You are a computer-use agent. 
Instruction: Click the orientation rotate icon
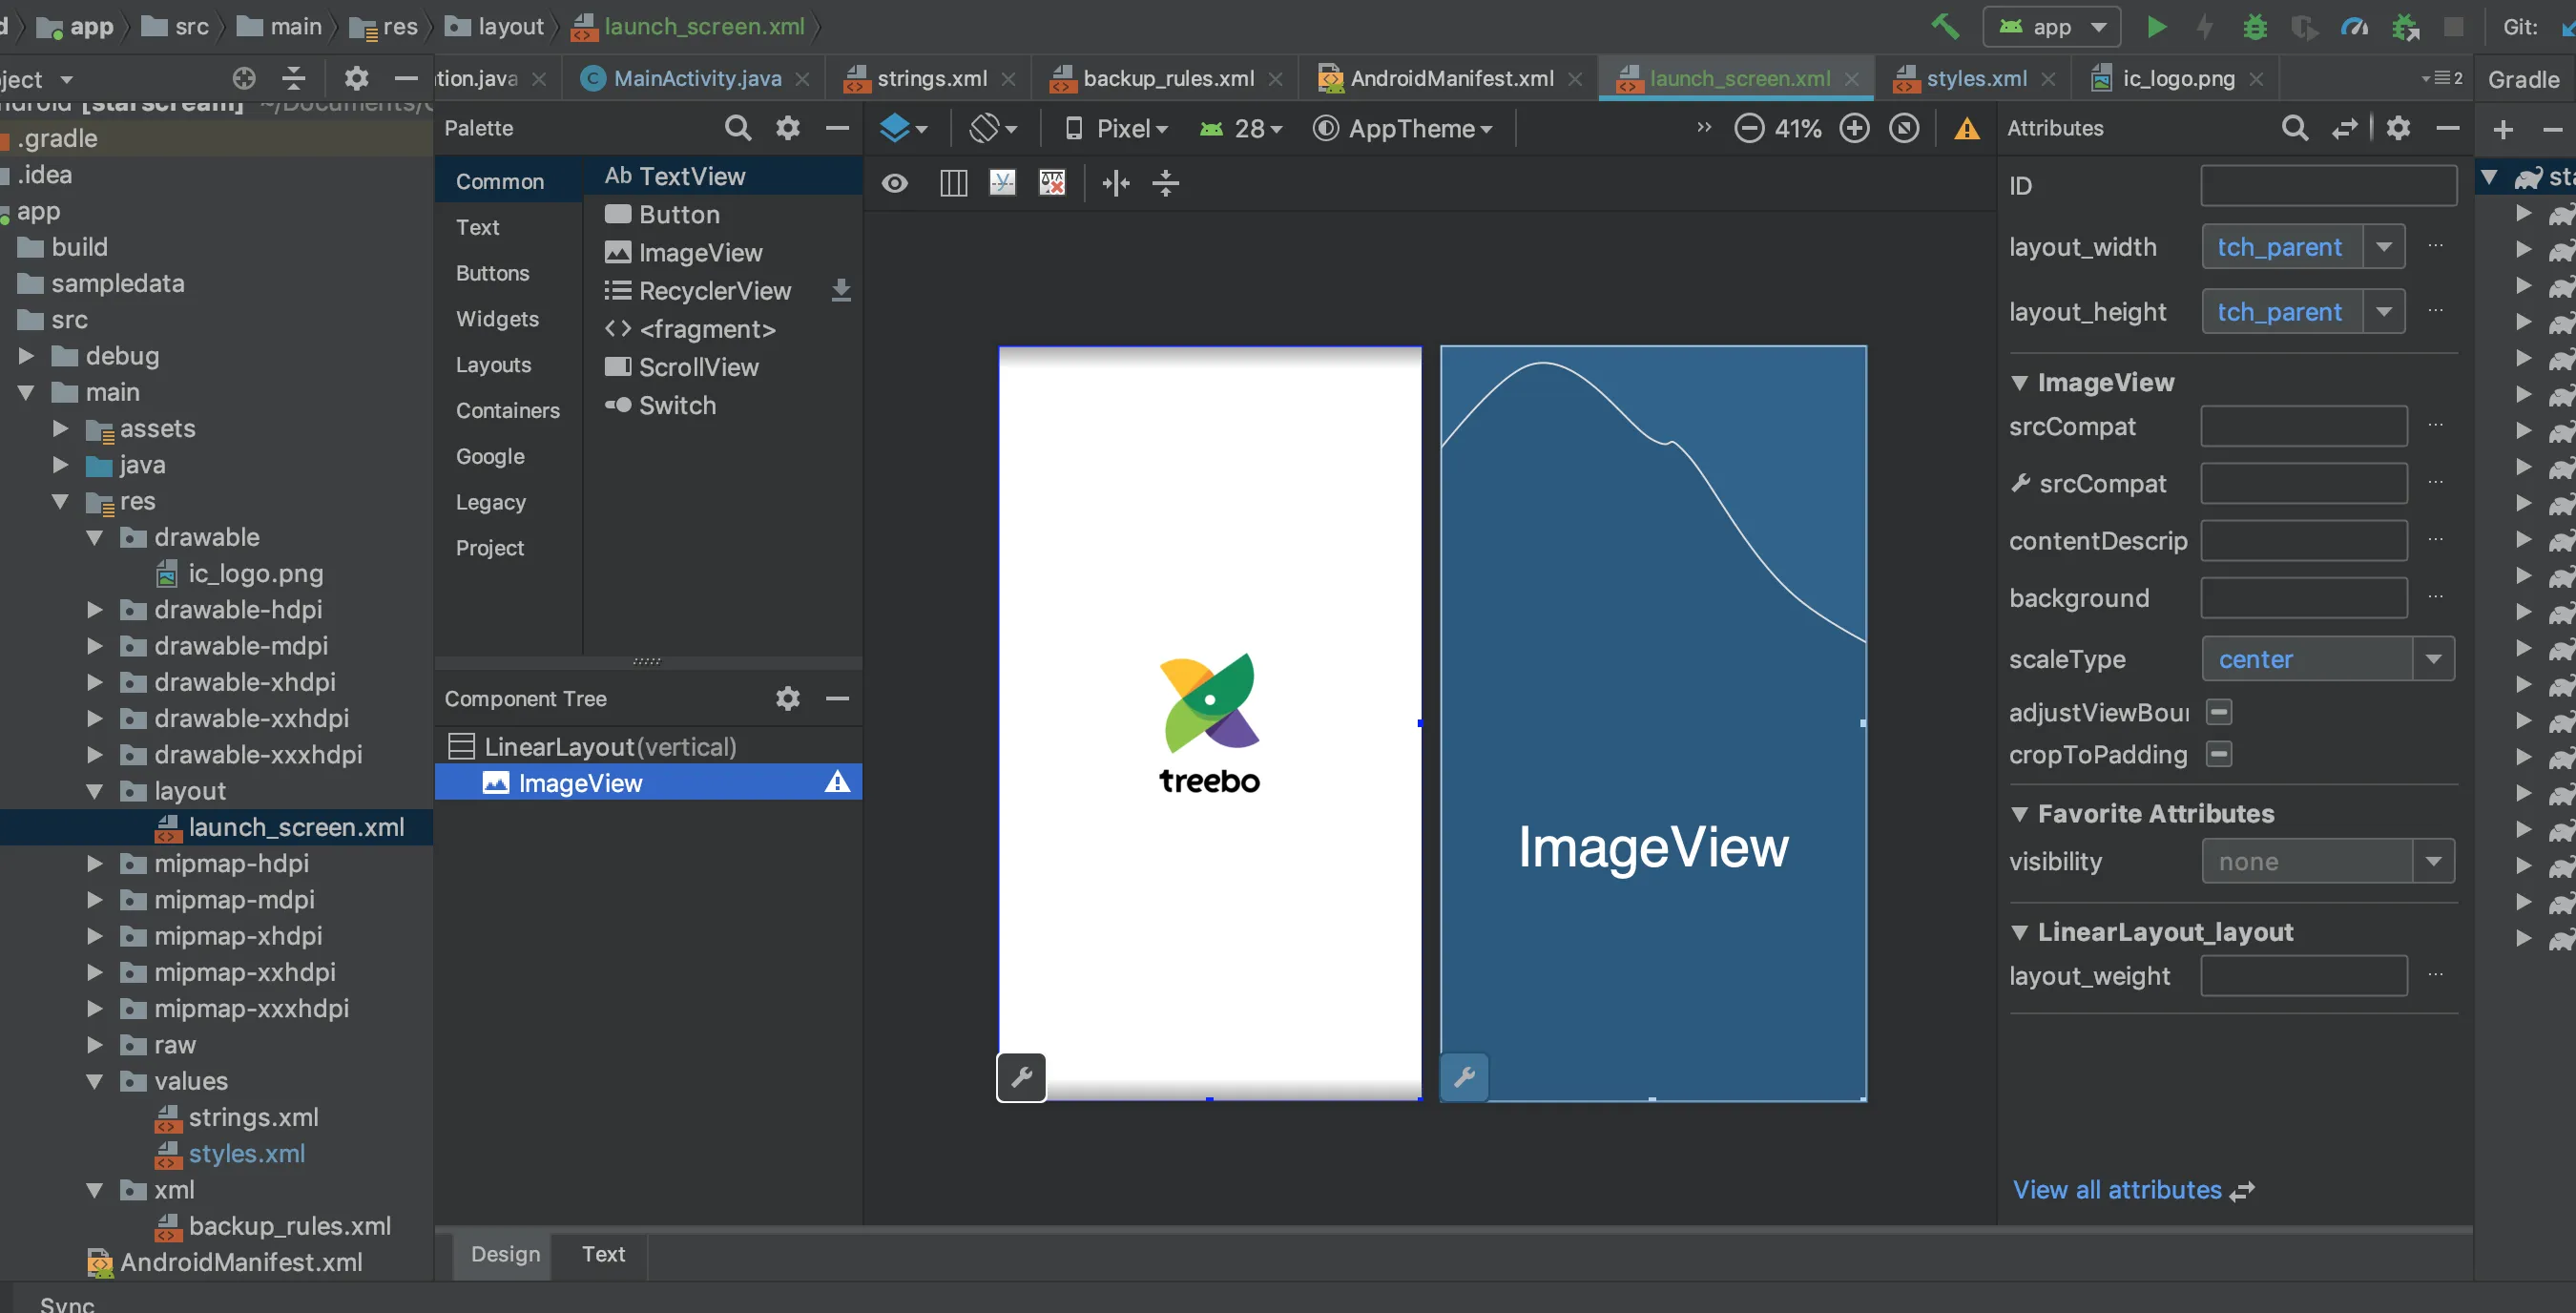[x=985, y=128]
